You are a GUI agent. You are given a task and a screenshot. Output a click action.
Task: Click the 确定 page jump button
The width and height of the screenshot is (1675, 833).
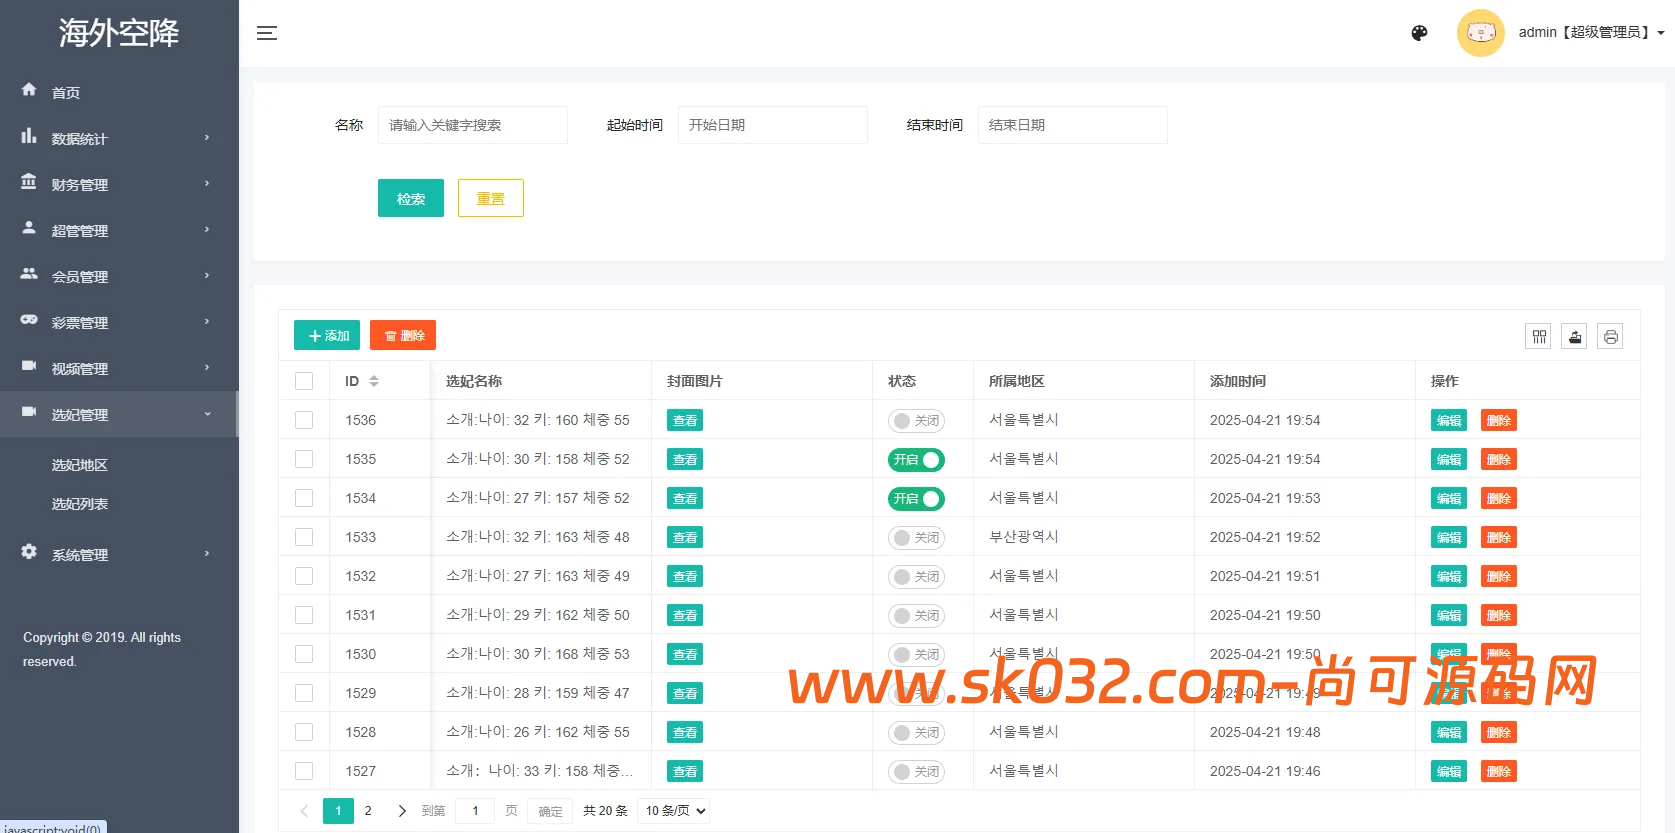[550, 811]
